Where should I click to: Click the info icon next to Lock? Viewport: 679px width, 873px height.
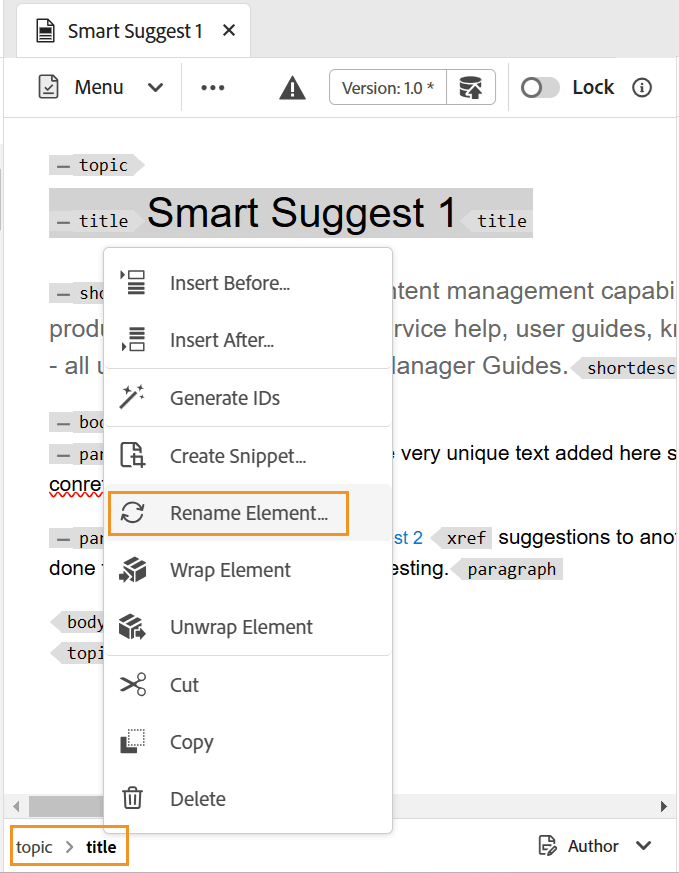tap(642, 87)
